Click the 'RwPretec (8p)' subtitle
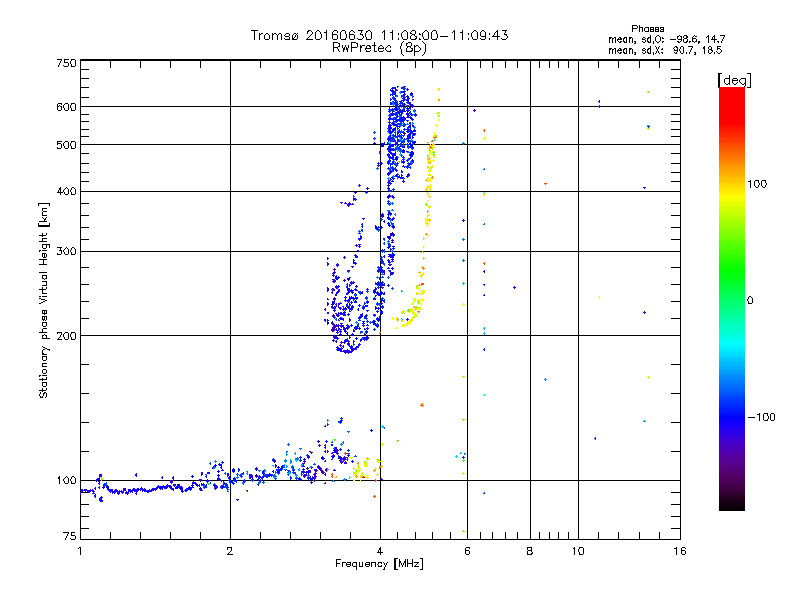Screen dimensions: 800x600 (379, 48)
